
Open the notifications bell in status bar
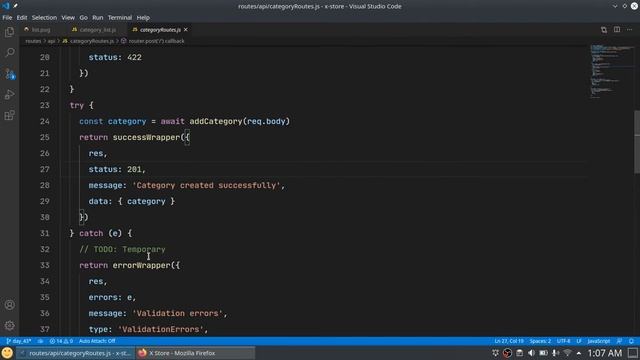(631, 341)
